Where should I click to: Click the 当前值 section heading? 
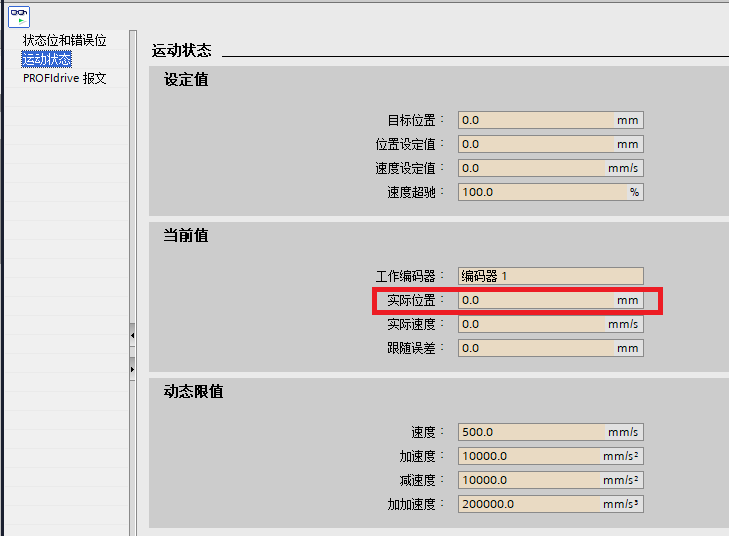(186, 235)
